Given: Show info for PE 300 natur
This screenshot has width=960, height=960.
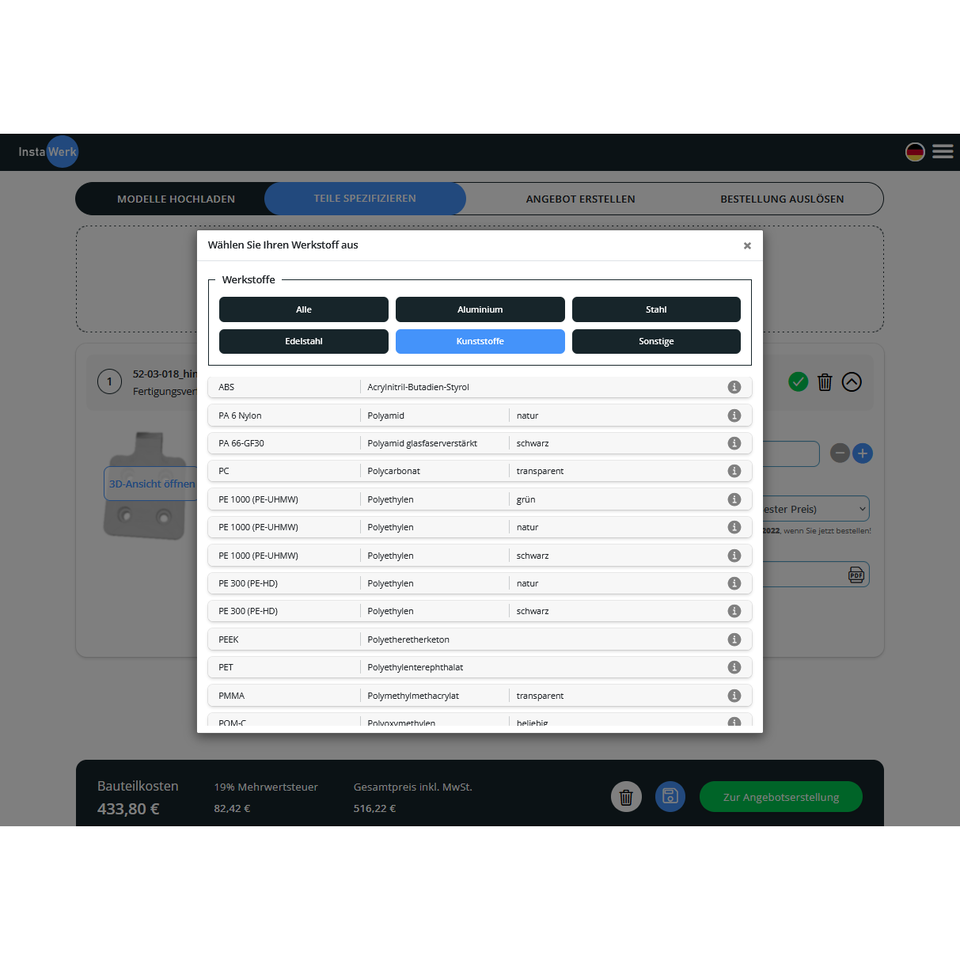Looking at the screenshot, I should (734, 583).
